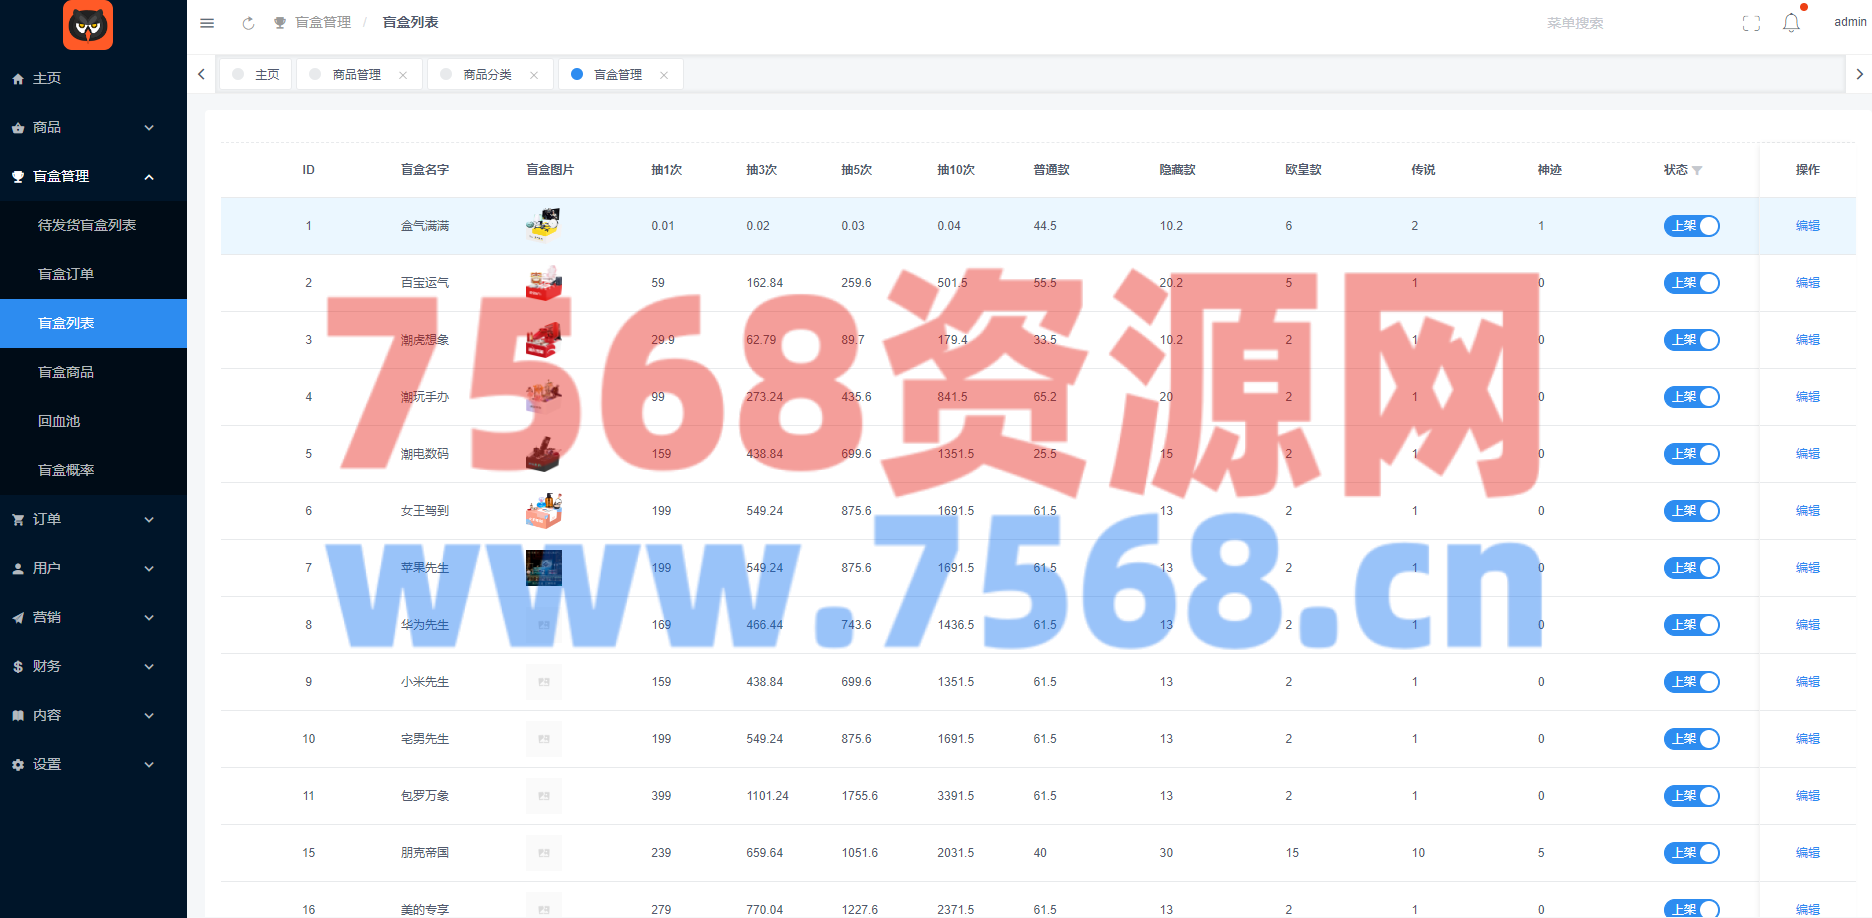Click 编辑 link for 百宝运气
This screenshot has width=1872, height=918.
click(1807, 283)
